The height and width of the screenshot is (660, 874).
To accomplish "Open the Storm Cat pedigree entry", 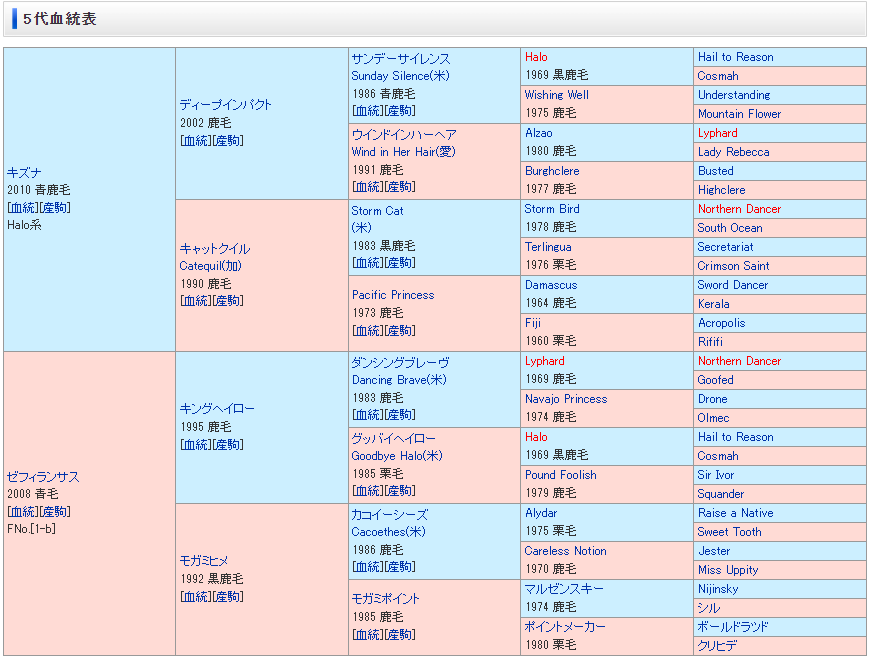I will click(377, 211).
